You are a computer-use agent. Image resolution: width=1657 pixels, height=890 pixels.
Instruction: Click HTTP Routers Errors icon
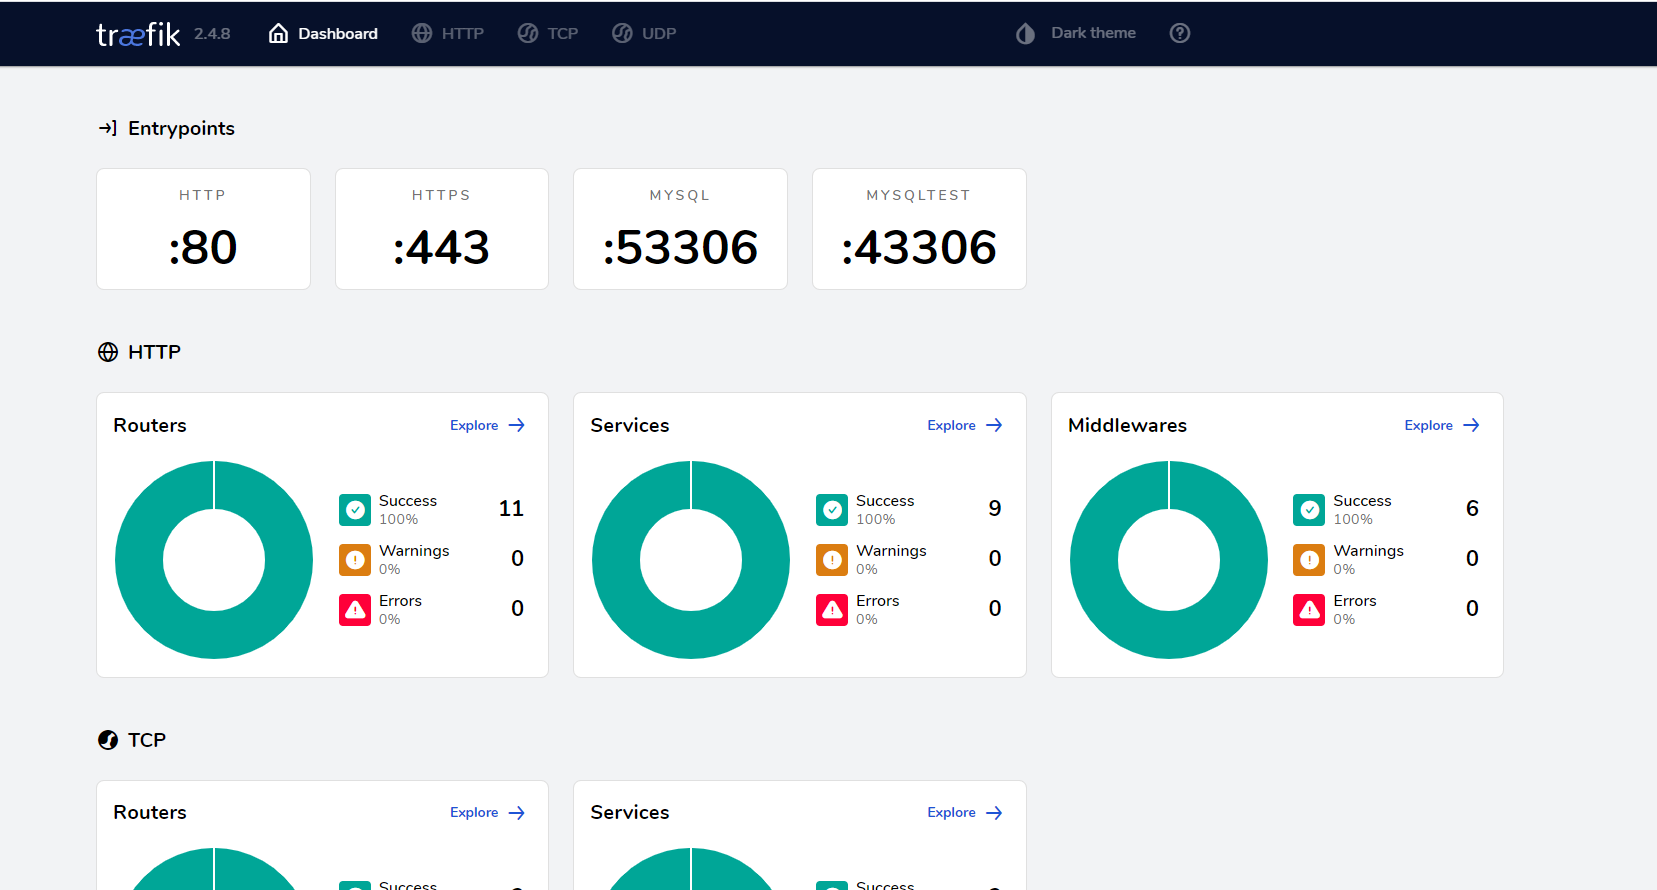(355, 610)
